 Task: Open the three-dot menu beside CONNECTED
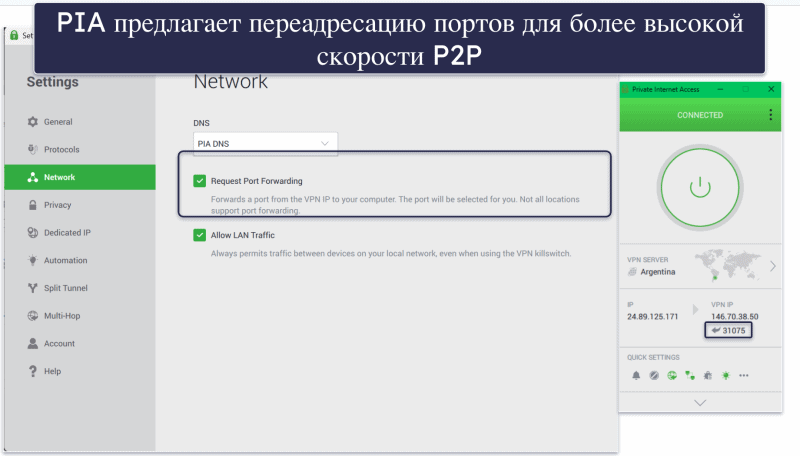tap(770, 115)
